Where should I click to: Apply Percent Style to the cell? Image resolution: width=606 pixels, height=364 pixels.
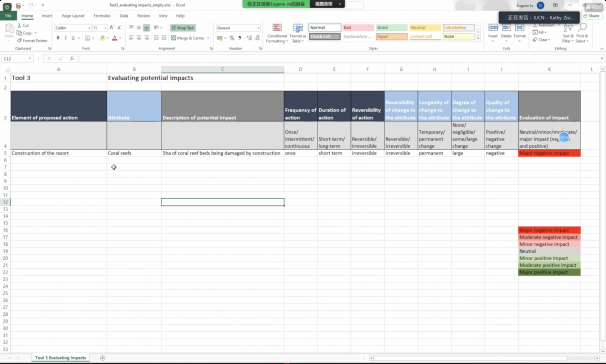(x=232, y=38)
